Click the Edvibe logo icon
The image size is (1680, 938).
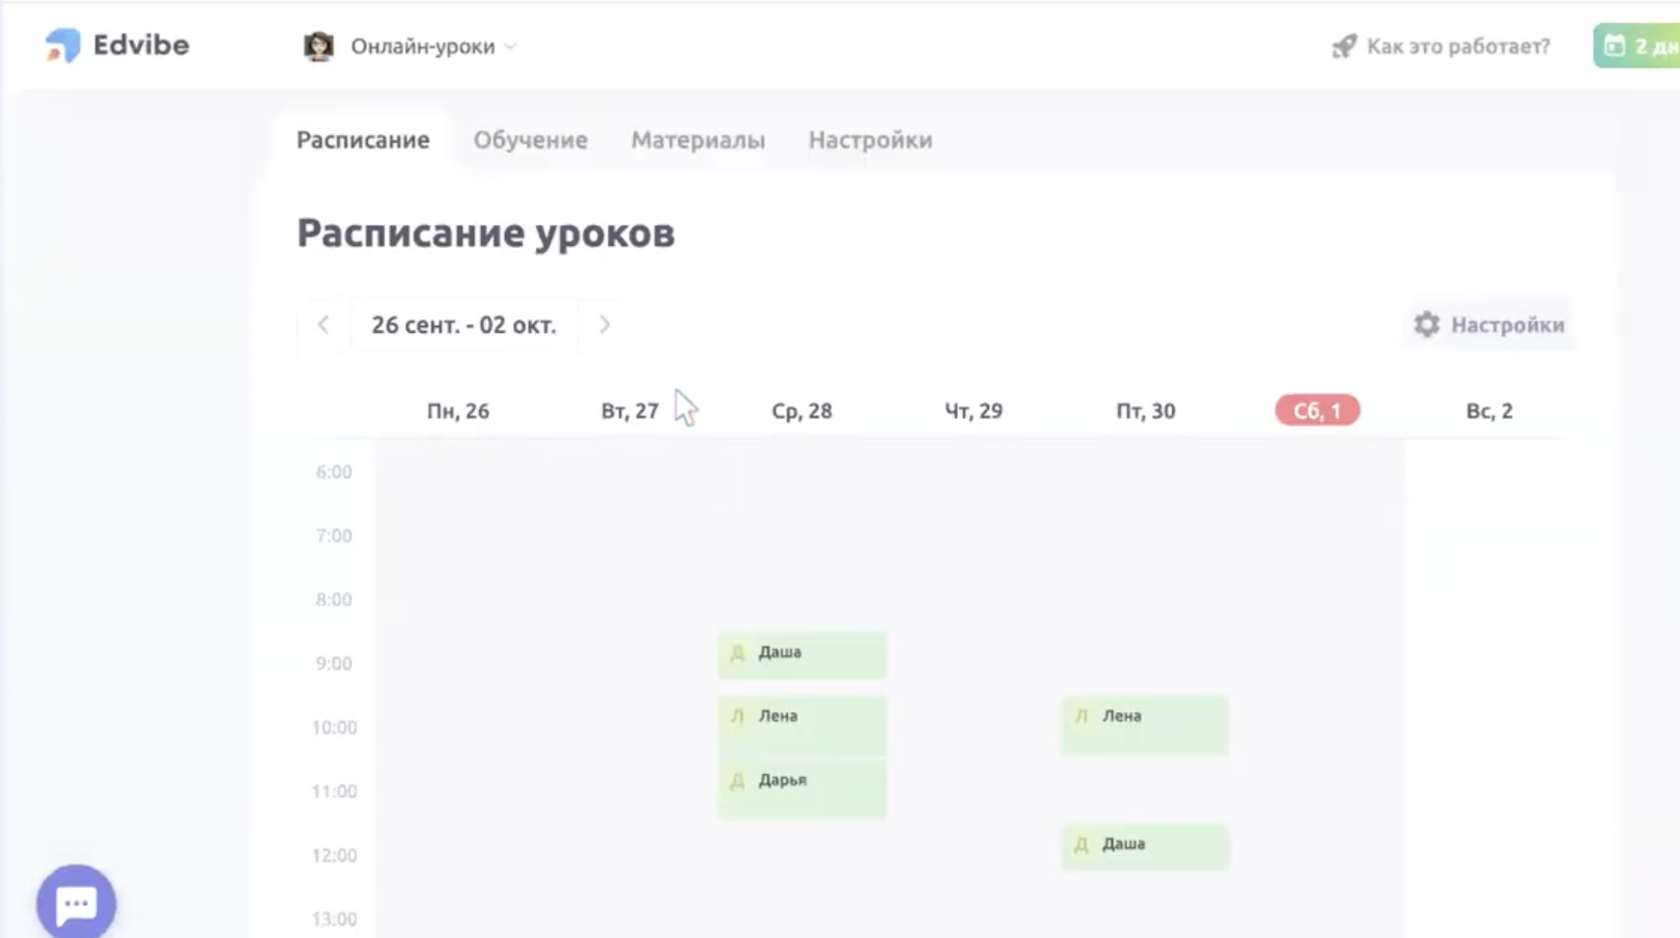(63, 45)
